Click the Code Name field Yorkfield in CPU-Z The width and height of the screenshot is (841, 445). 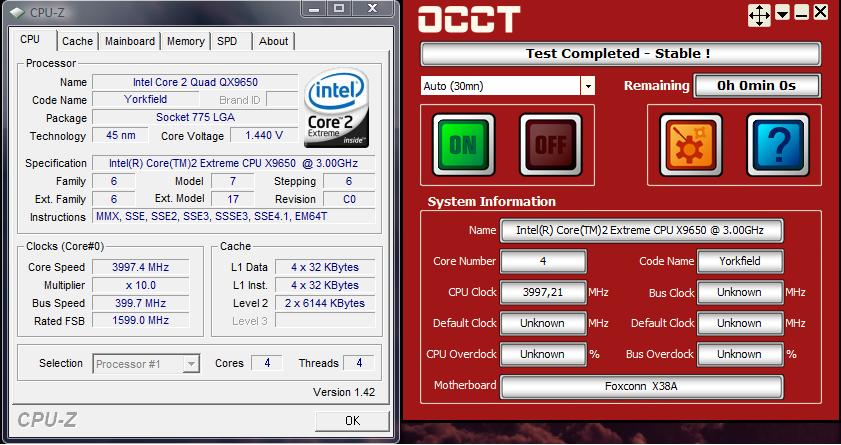tap(145, 99)
